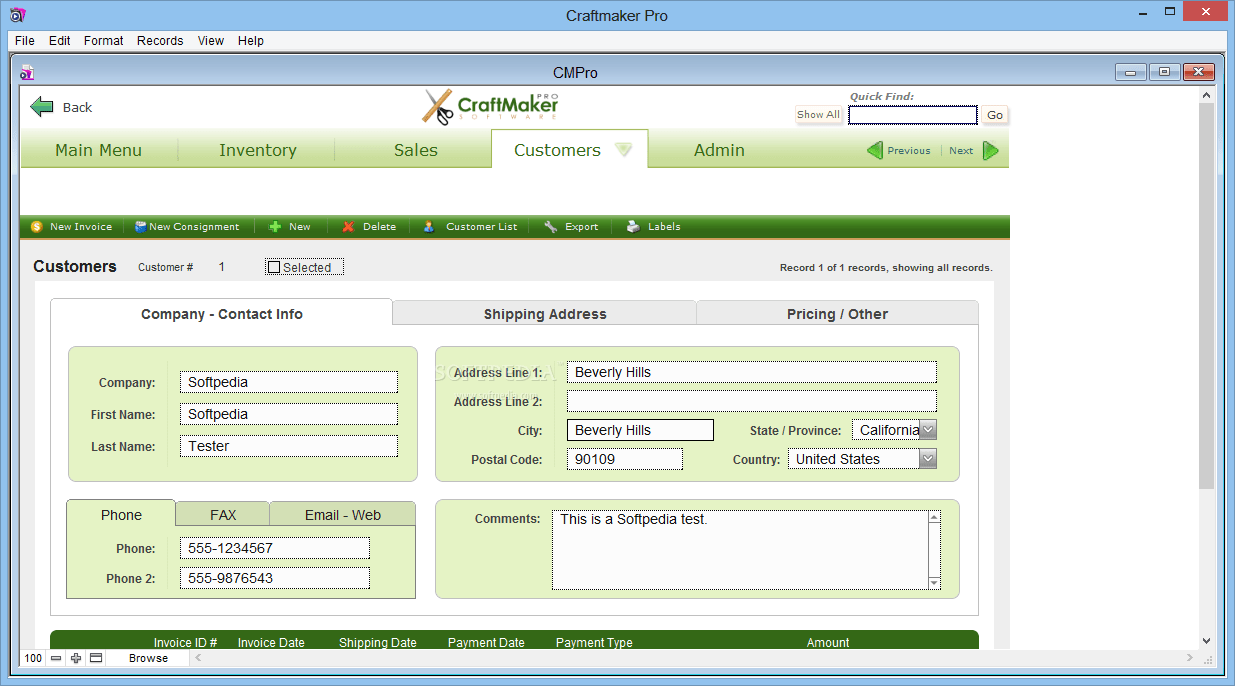Click the Customer List button label
The image size is (1235, 686).
482,227
